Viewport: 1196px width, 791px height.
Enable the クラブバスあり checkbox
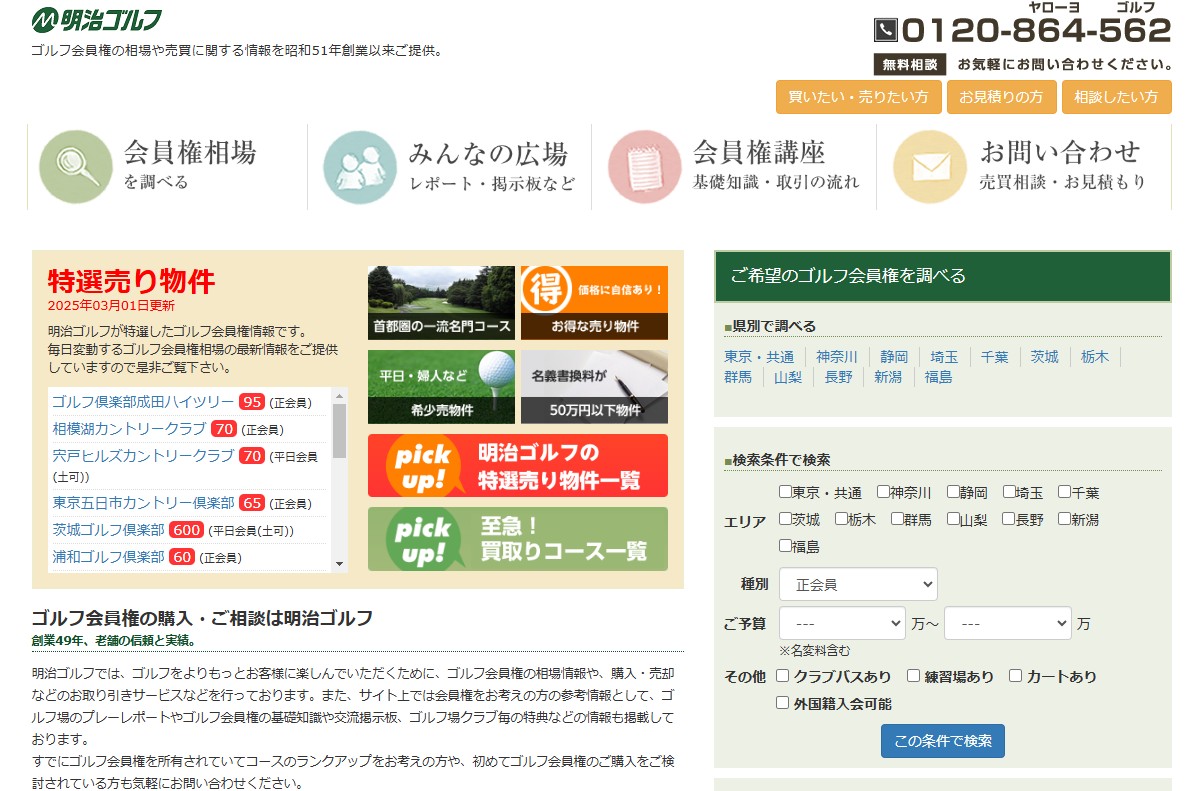tap(783, 676)
